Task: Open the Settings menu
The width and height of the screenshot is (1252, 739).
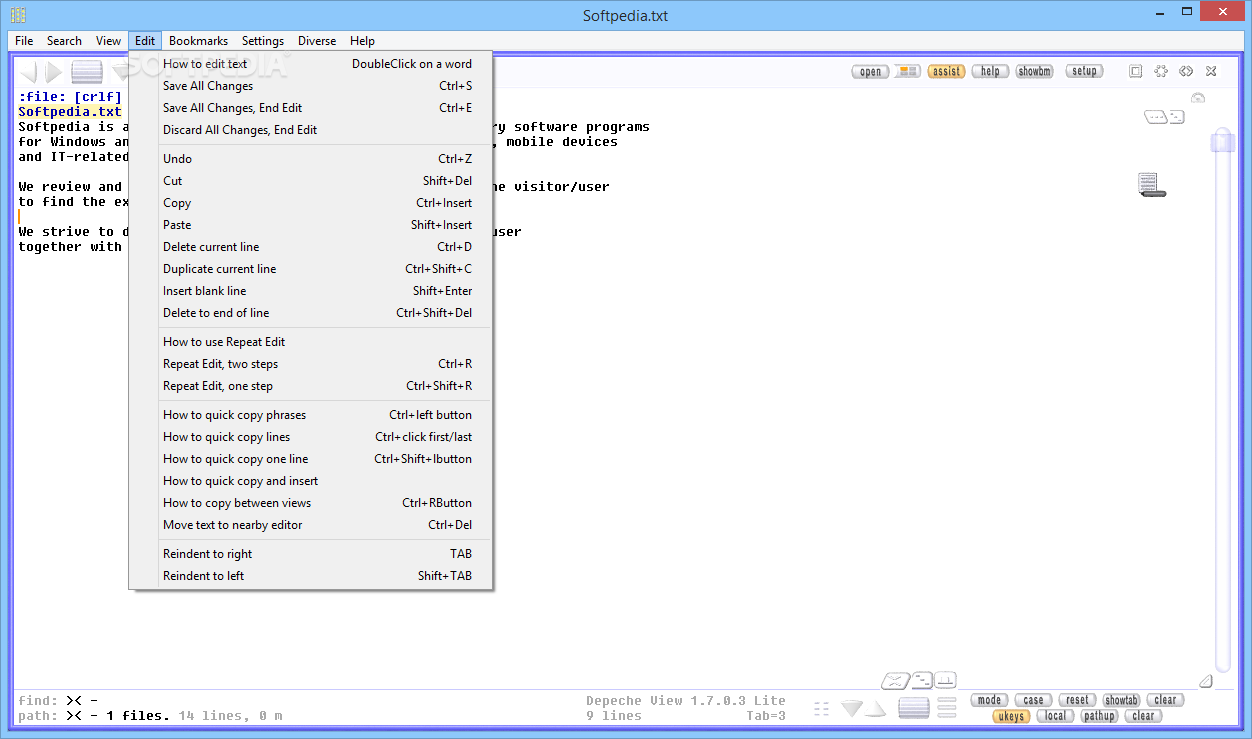Action: (263, 41)
